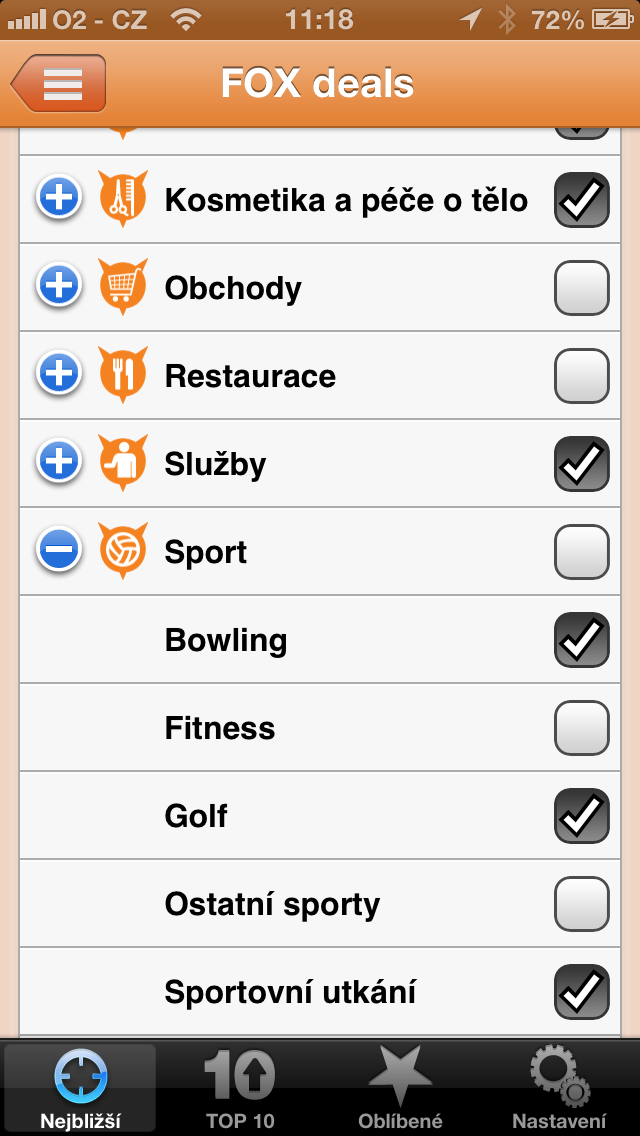Image resolution: width=640 pixels, height=1136 pixels.
Task: Tap the scissors and comb Kosmetika icon
Action: pyautogui.click(x=123, y=198)
